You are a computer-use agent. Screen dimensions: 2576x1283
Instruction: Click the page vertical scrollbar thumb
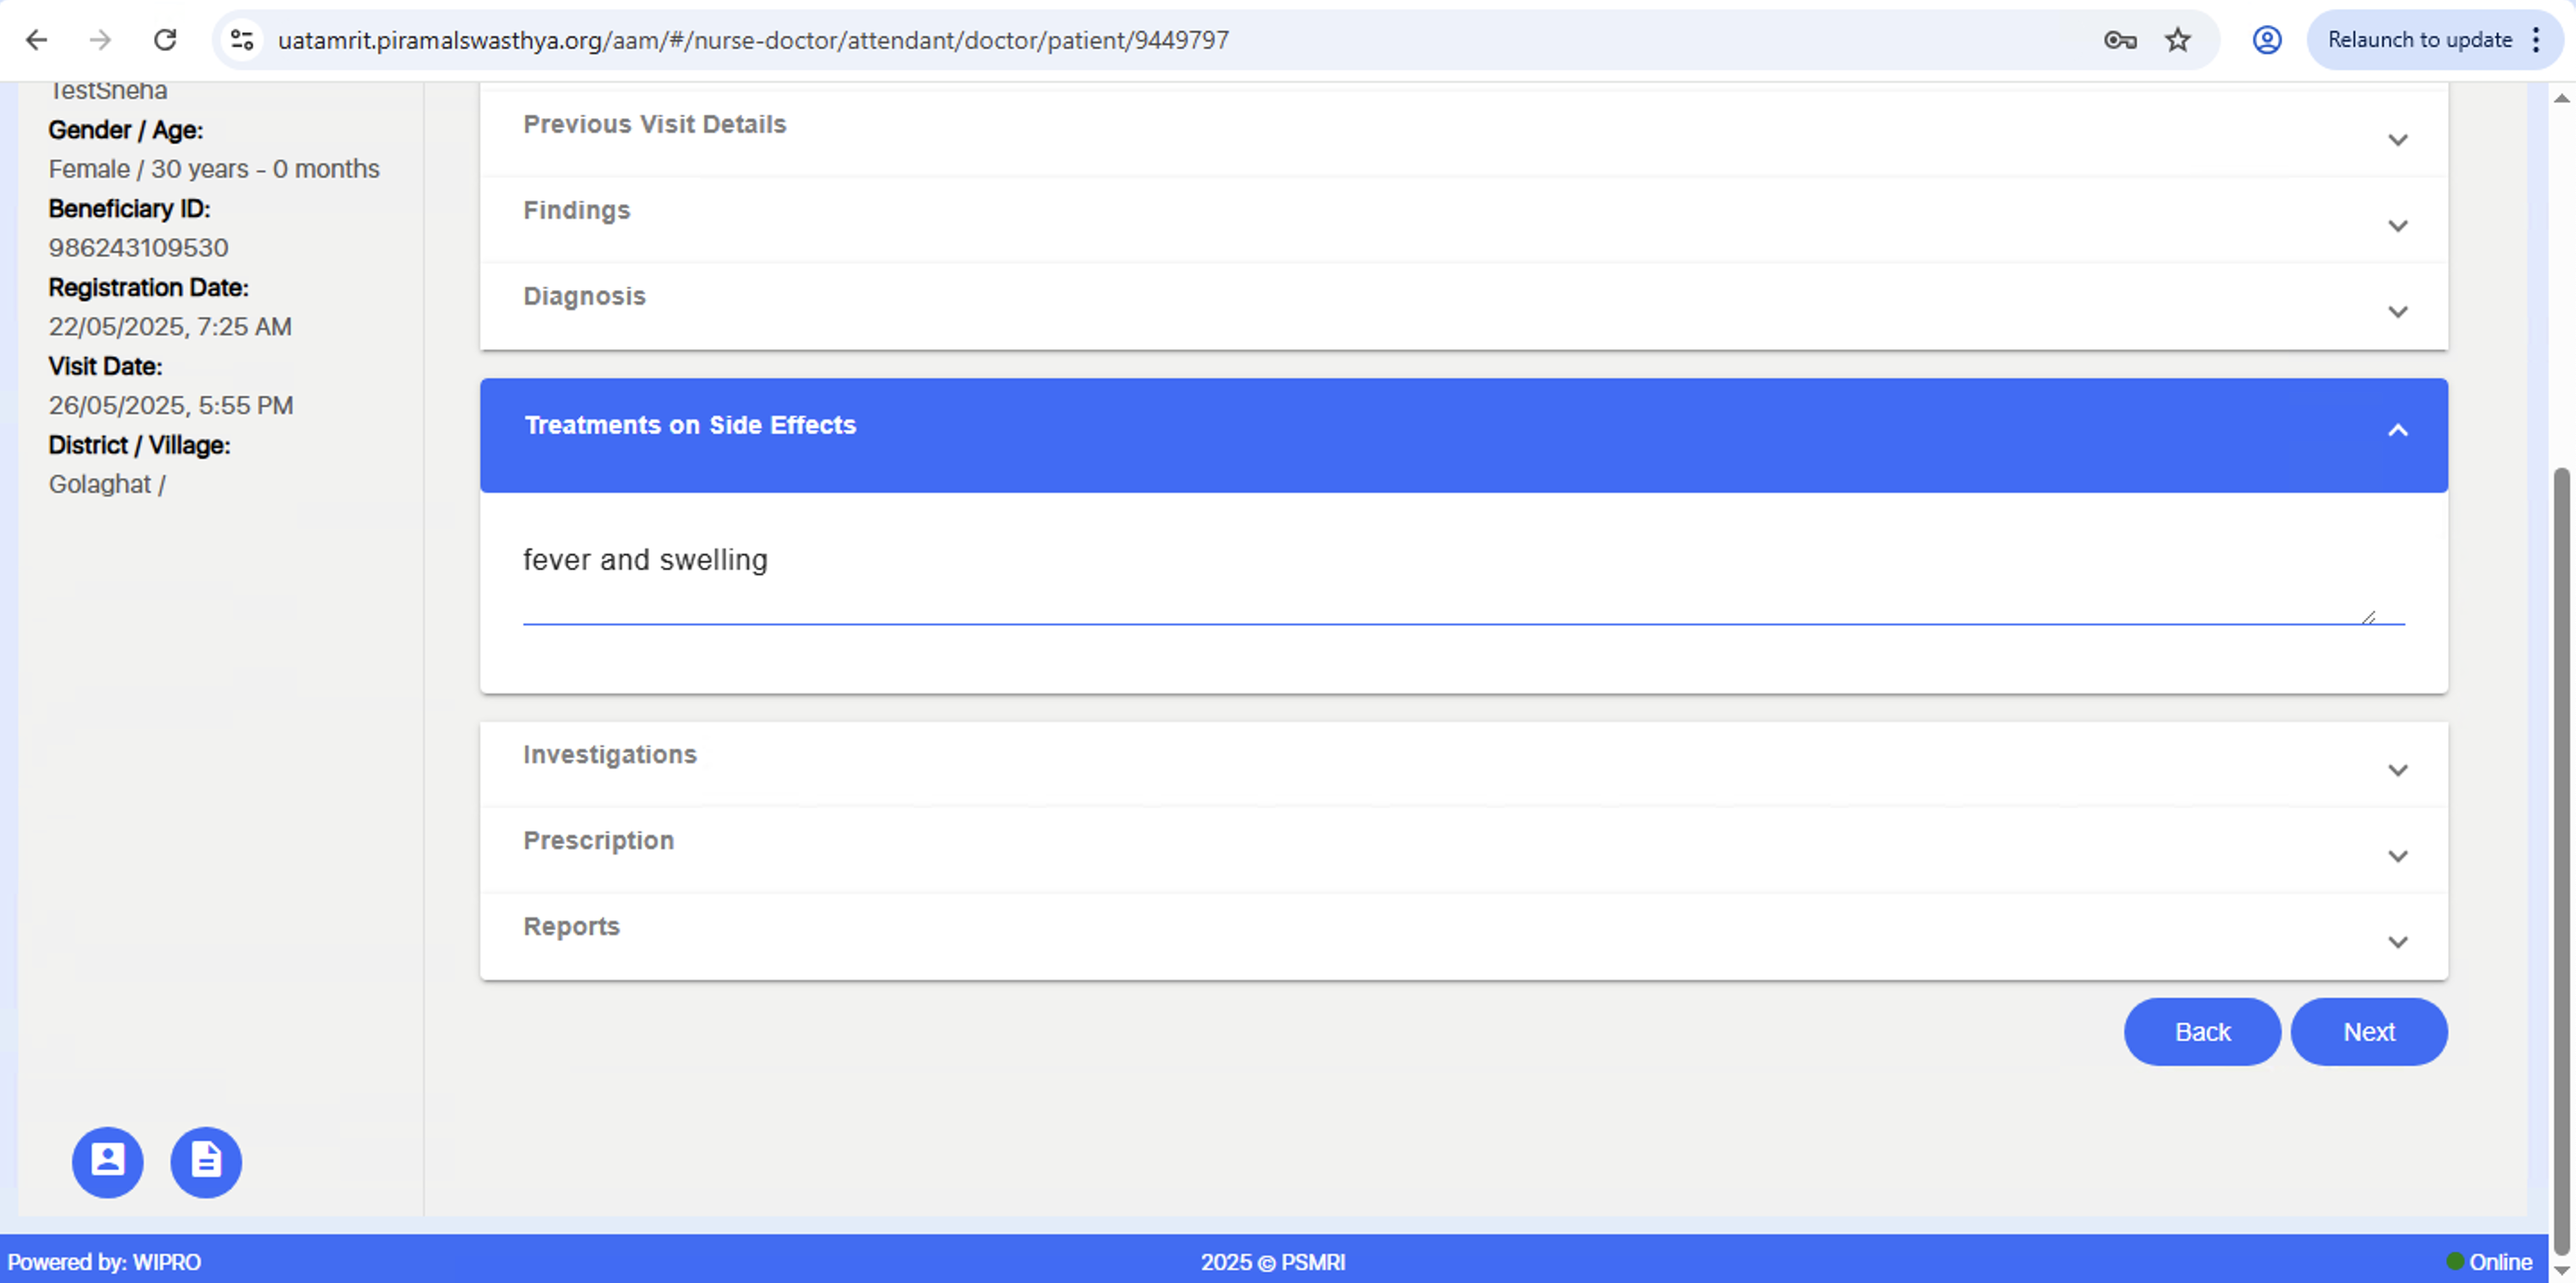(2562, 860)
